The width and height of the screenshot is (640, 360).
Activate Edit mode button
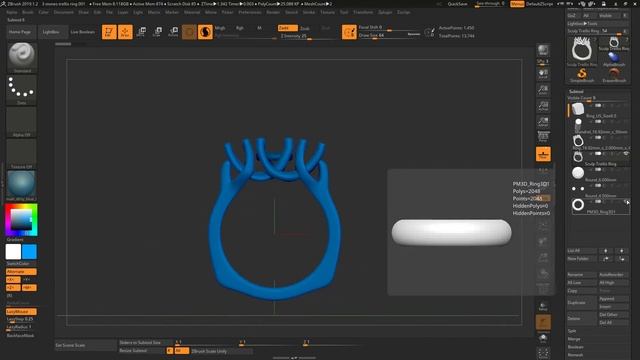coord(109,32)
